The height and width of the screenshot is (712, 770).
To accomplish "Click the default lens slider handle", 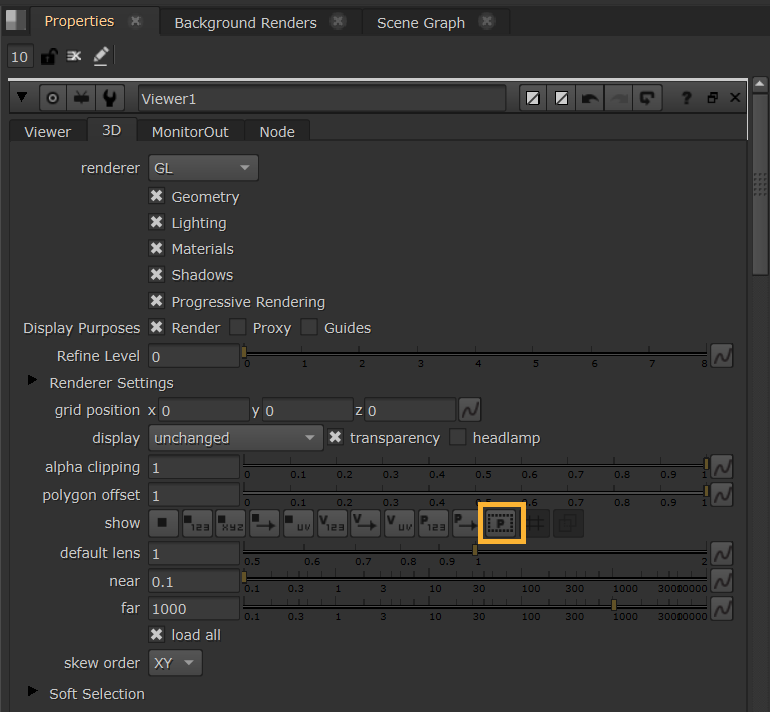I will click(x=475, y=549).
